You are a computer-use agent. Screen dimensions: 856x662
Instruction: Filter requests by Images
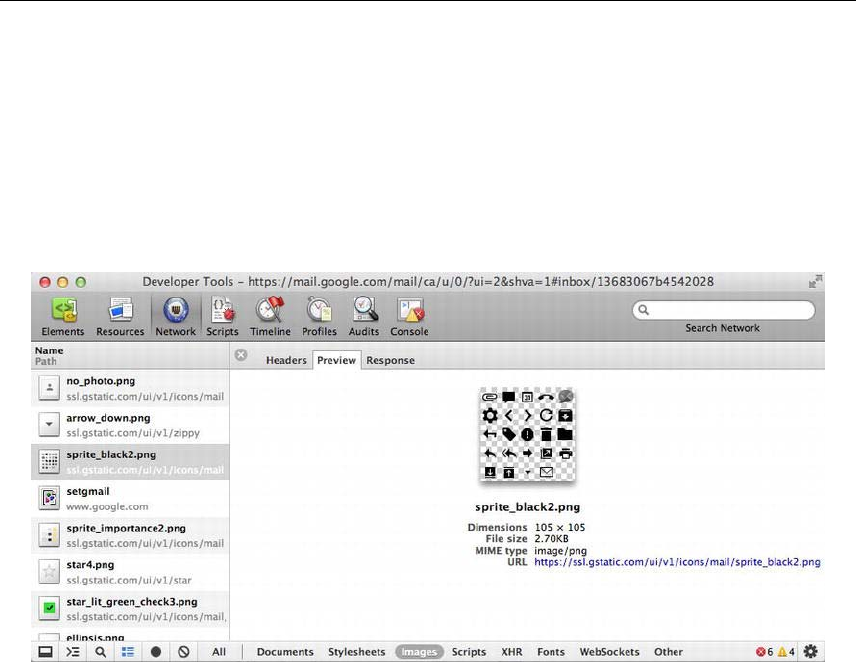coord(419,652)
